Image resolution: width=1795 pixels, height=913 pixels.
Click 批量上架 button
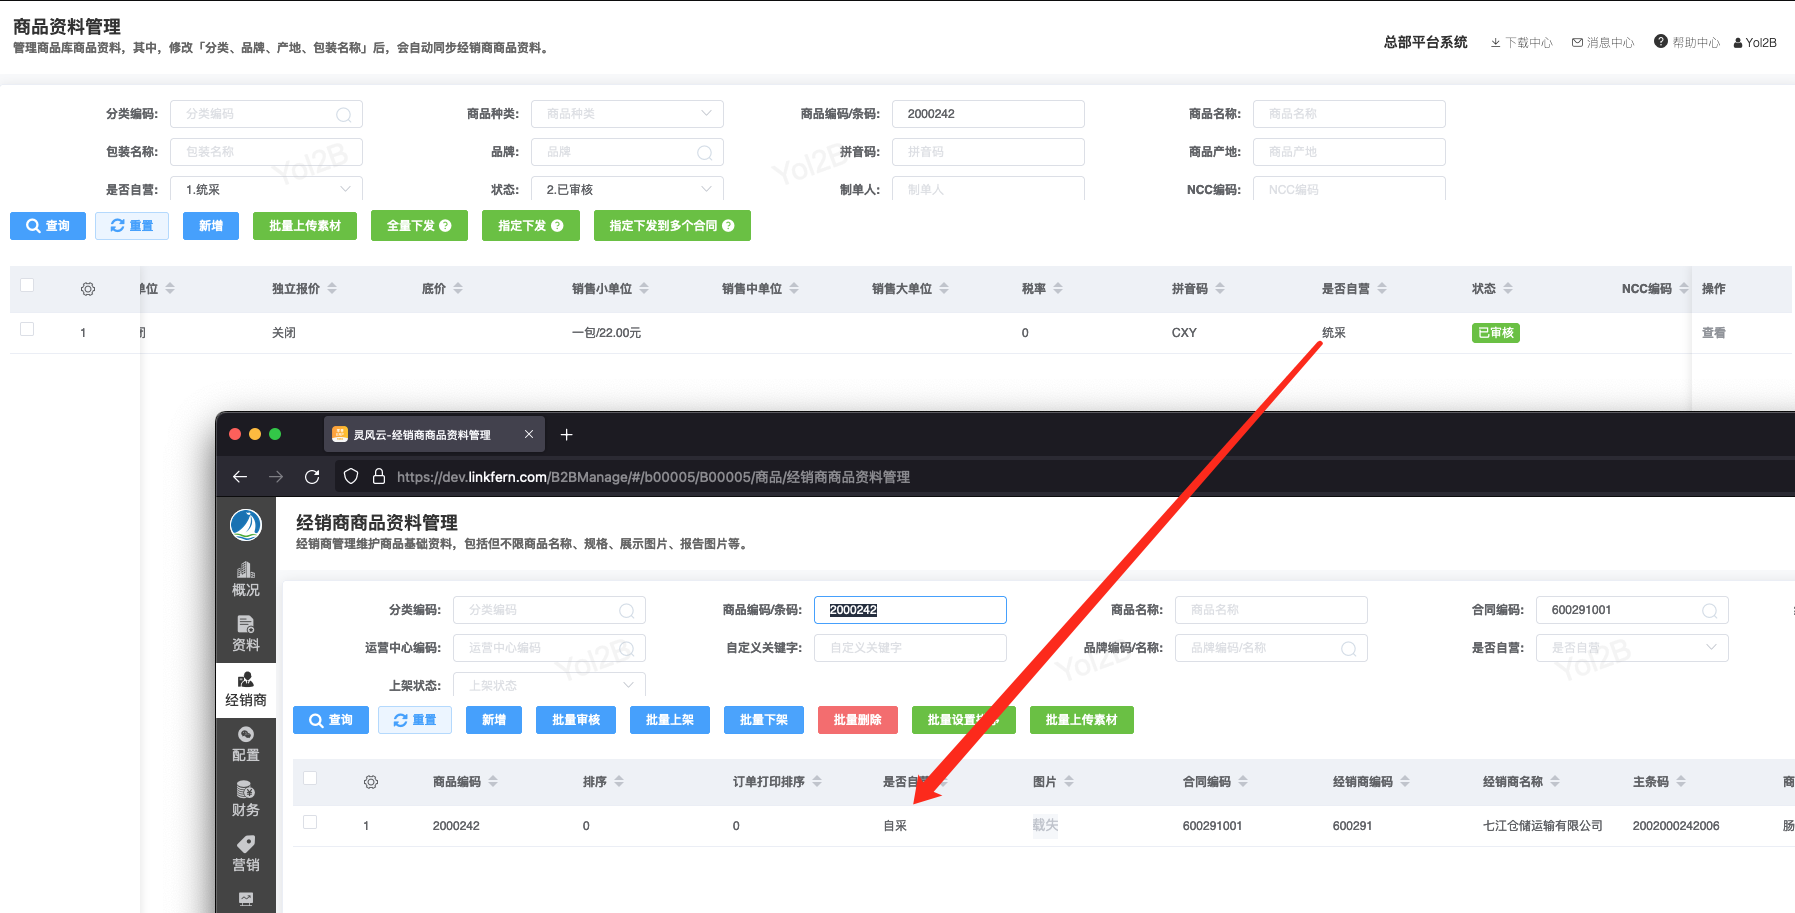pyautogui.click(x=670, y=720)
